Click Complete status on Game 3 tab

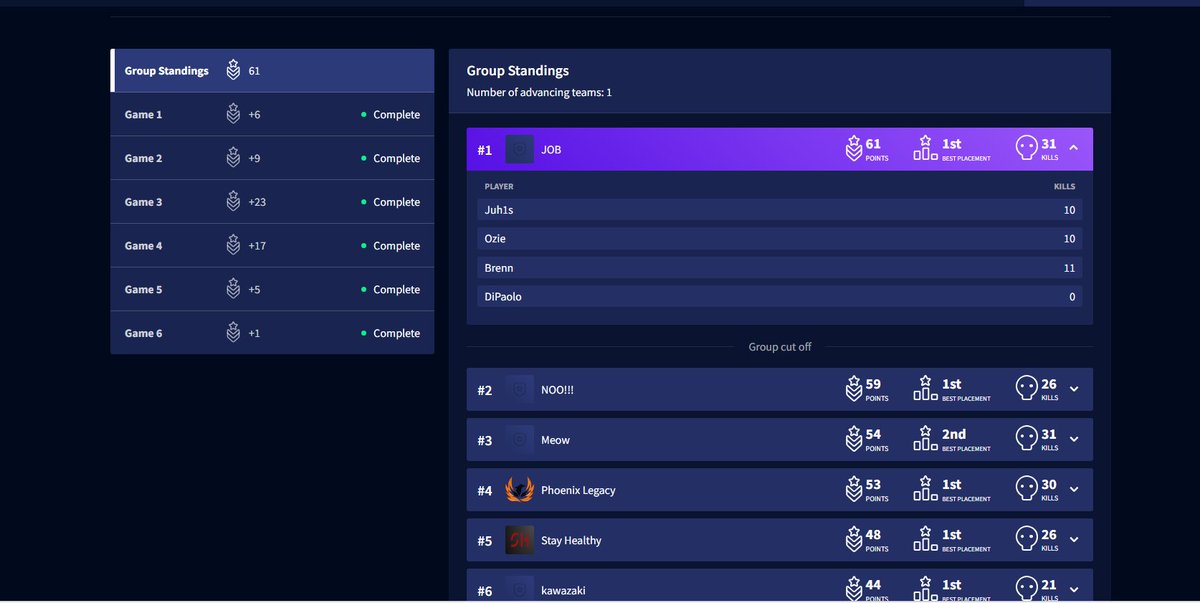397,202
